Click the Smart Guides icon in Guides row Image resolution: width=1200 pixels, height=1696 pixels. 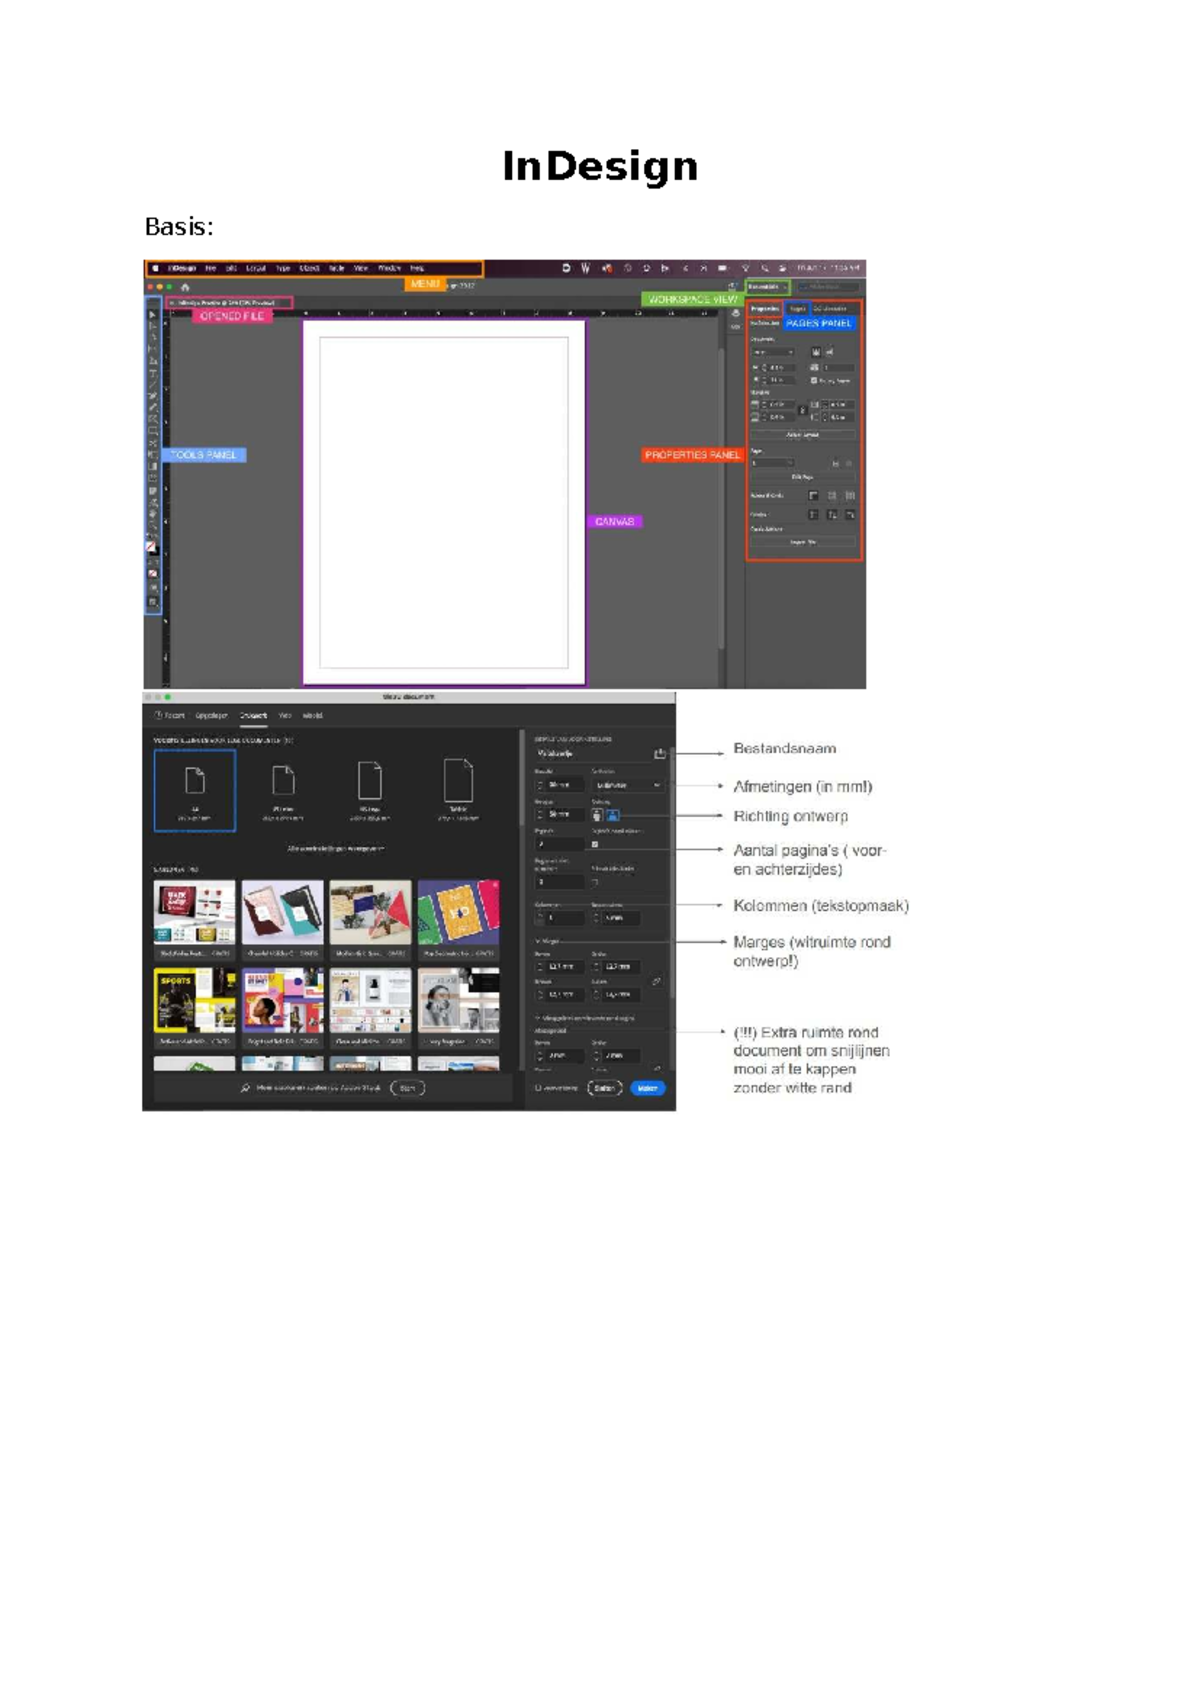tap(850, 515)
